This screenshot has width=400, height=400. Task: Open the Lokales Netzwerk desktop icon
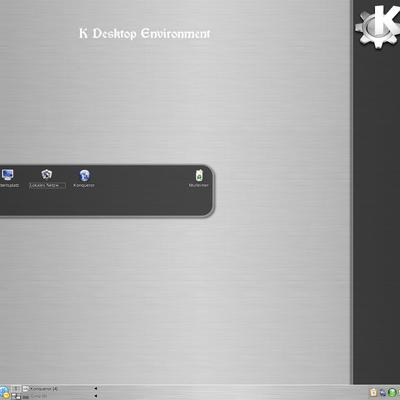(47, 174)
